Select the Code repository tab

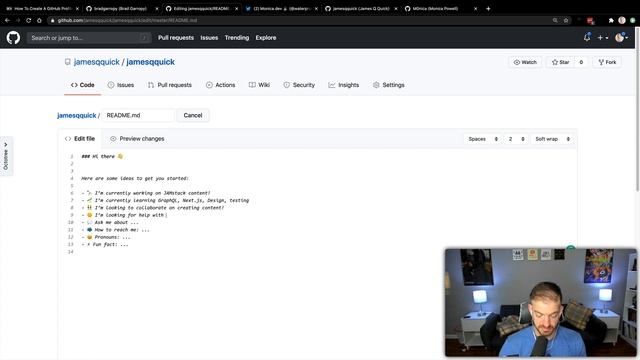pos(82,85)
